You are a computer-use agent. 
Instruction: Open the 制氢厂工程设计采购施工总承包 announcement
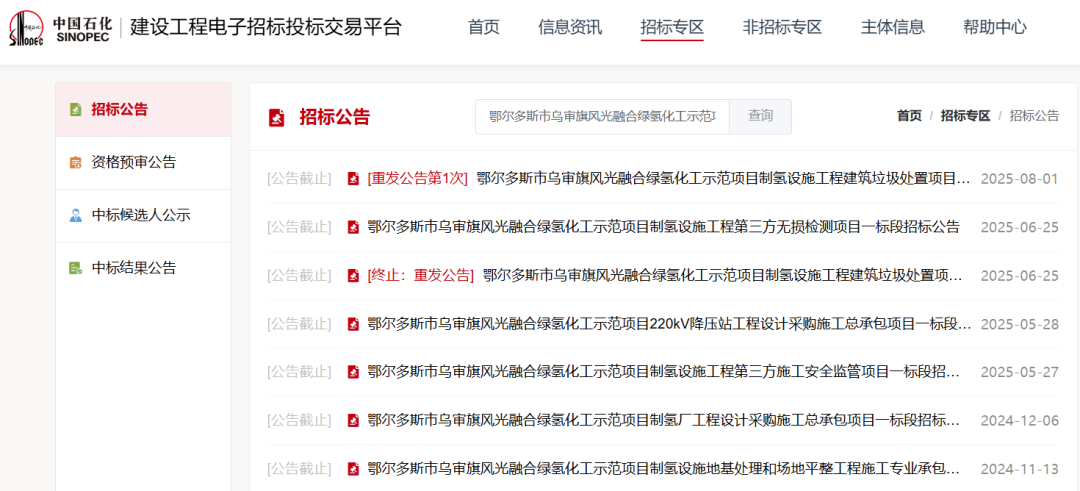[663, 421]
